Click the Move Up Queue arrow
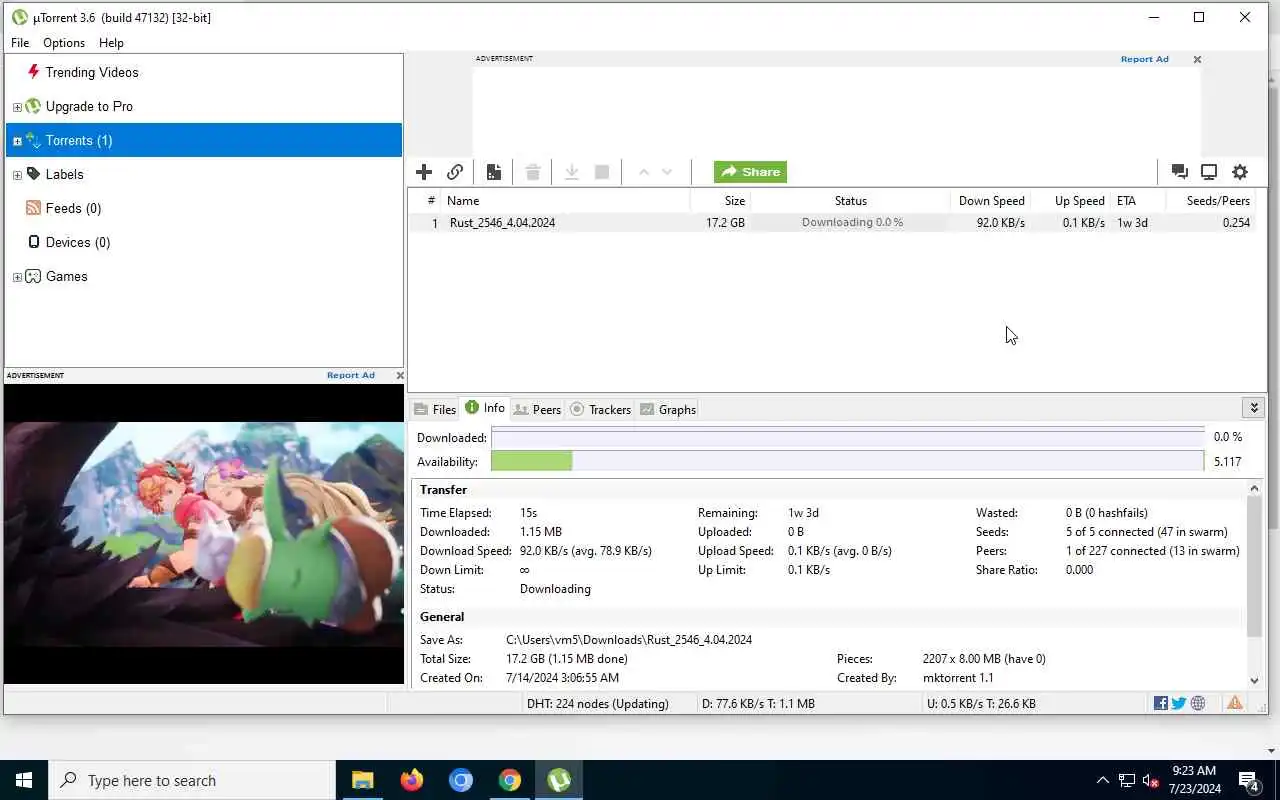This screenshot has height=800, width=1280. [x=644, y=172]
